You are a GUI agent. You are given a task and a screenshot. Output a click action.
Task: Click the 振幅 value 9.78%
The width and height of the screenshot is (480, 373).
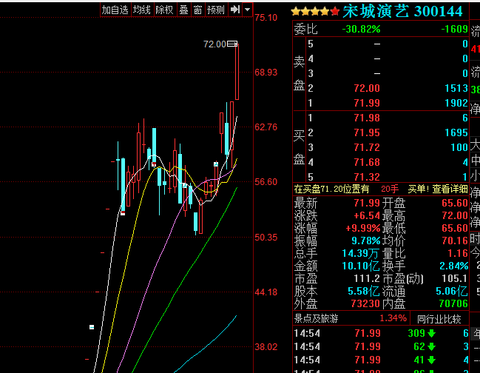[366, 241]
